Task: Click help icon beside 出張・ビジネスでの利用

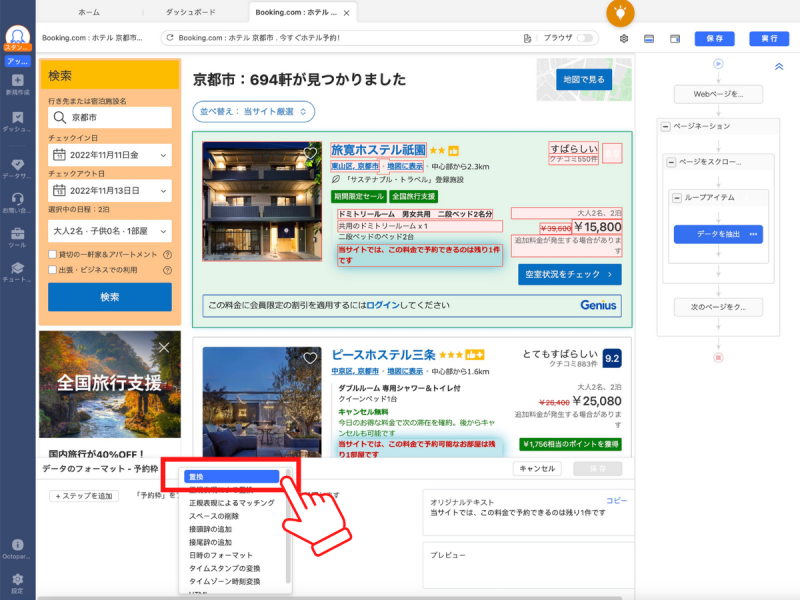Action: [x=167, y=270]
